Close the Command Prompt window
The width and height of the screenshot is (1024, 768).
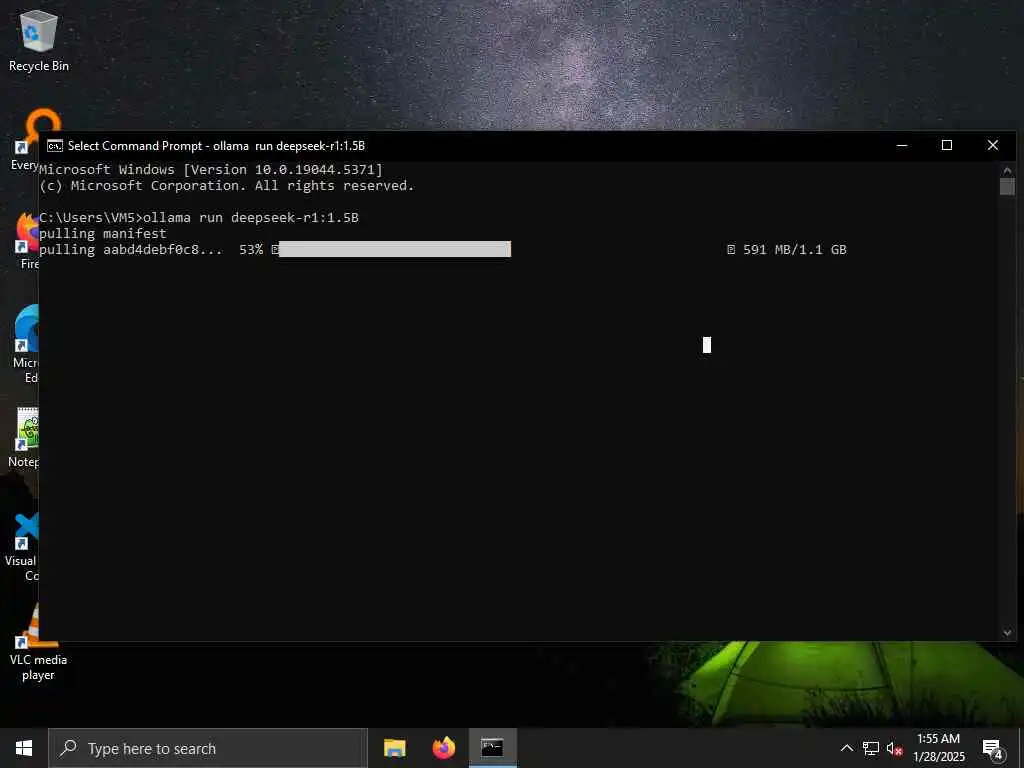coord(993,146)
